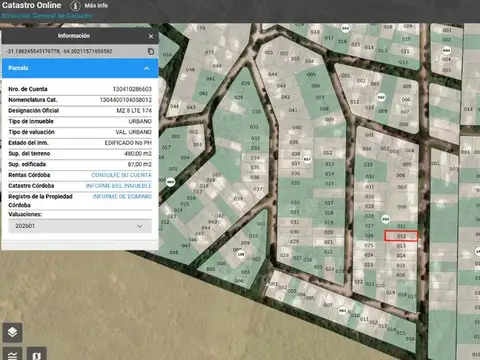Select VAL. URBANO value

pos(133,132)
